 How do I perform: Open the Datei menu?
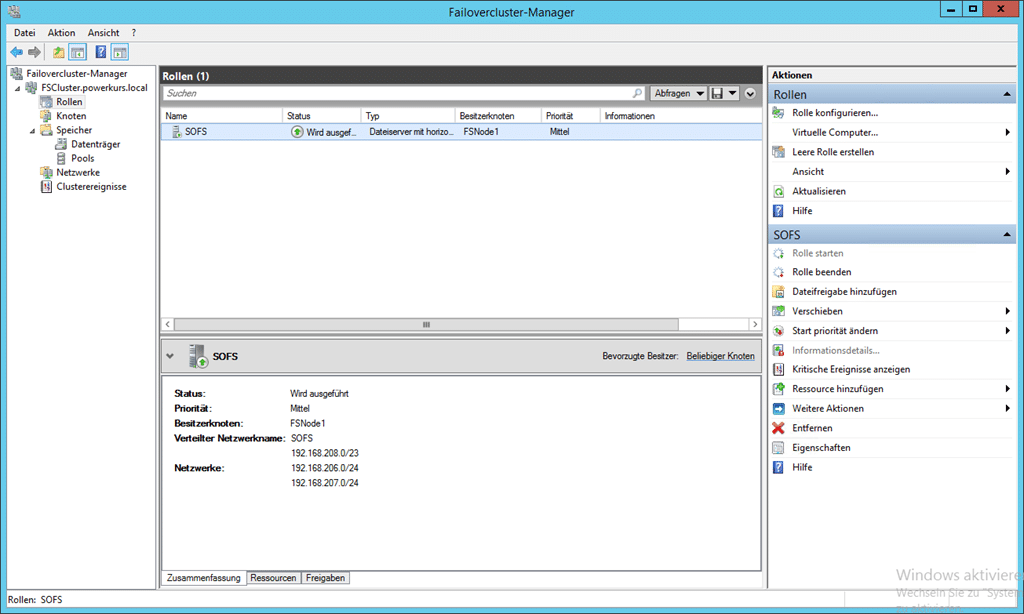(x=25, y=33)
